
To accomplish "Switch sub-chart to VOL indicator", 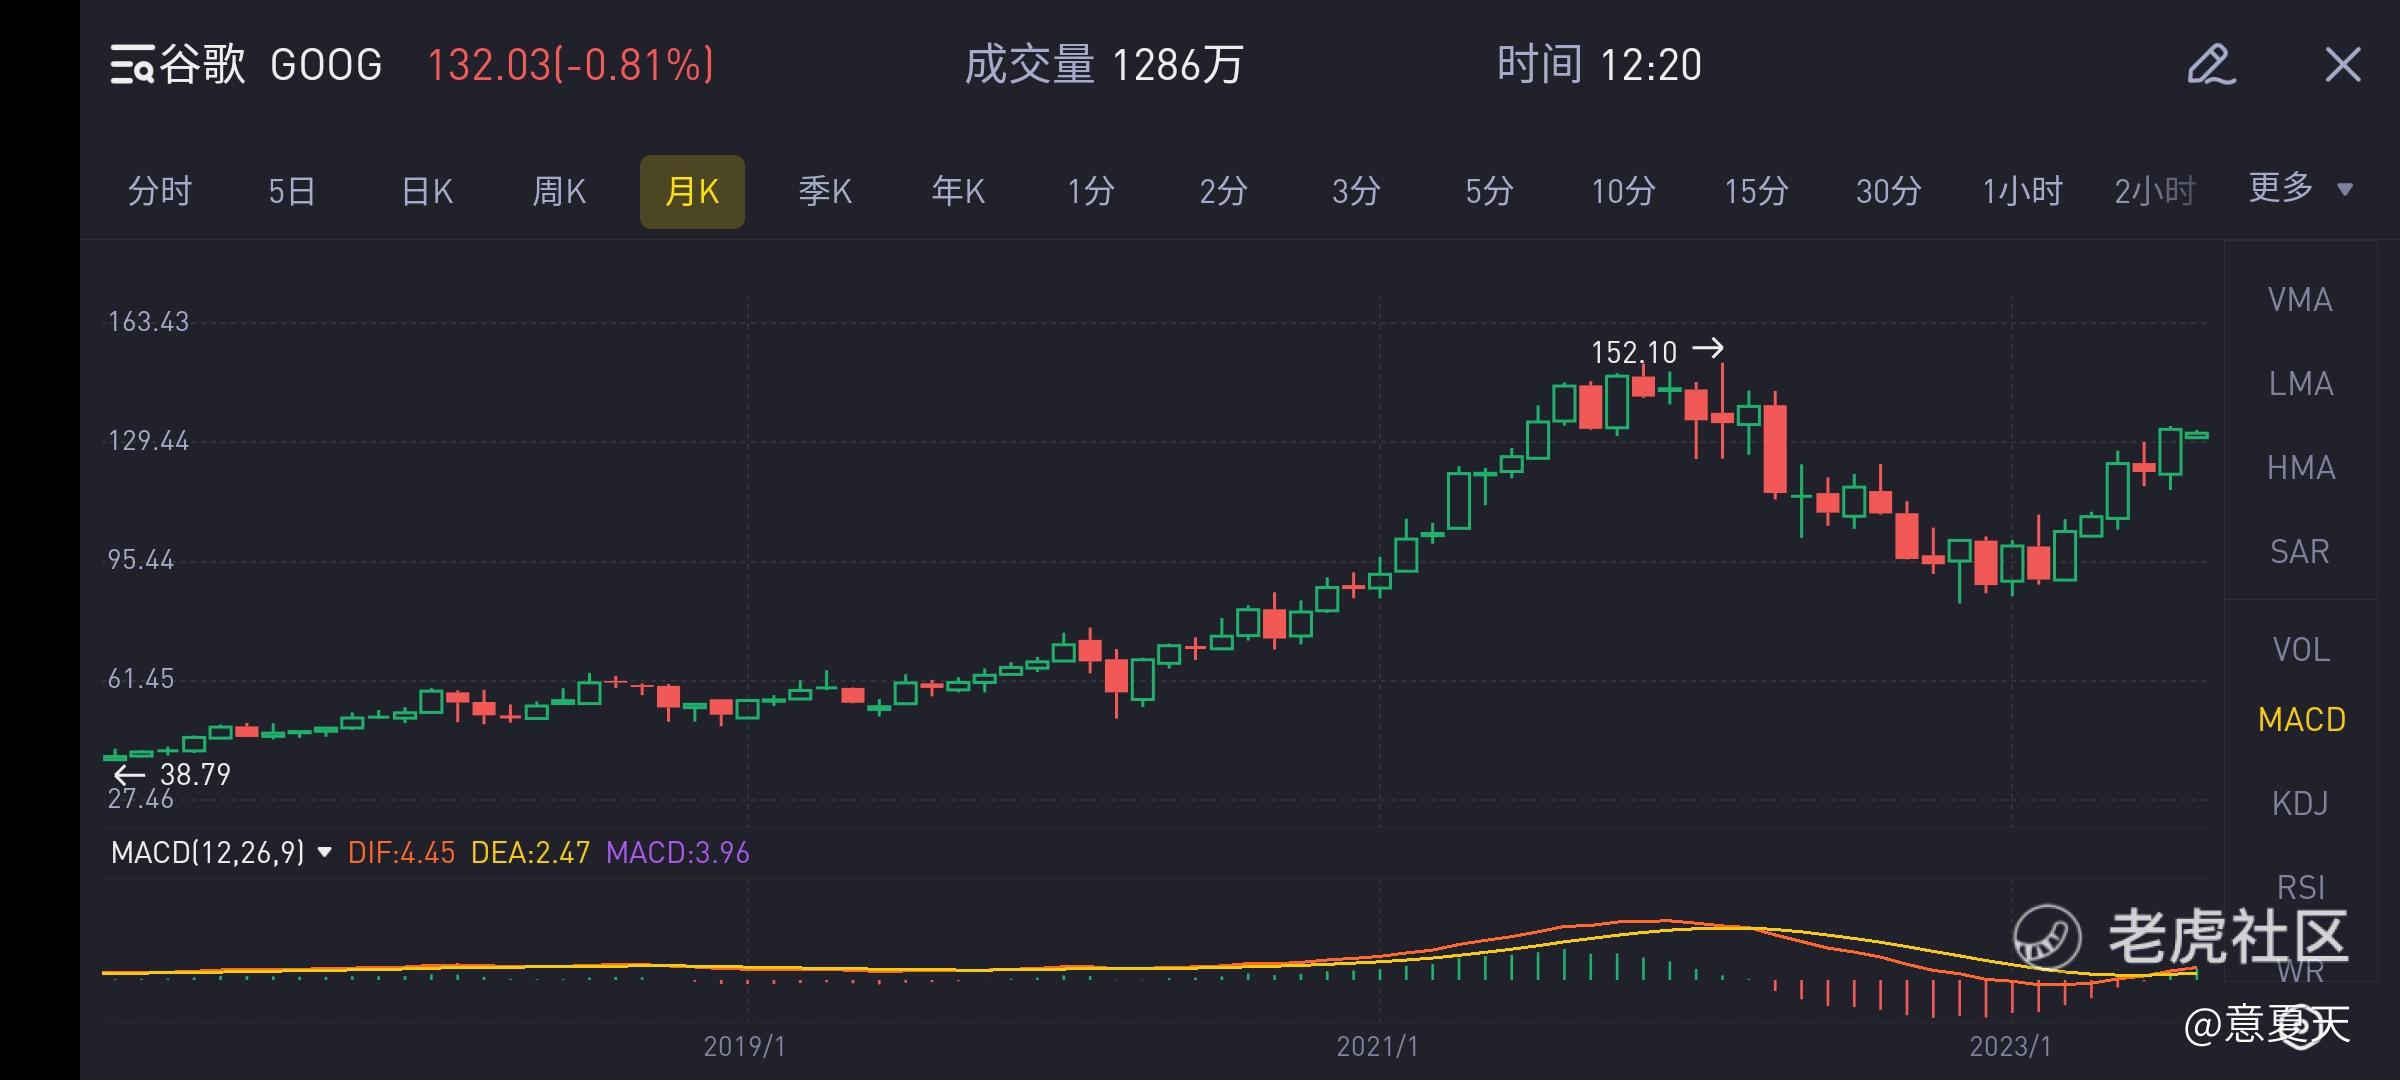I will coord(2300,650).
